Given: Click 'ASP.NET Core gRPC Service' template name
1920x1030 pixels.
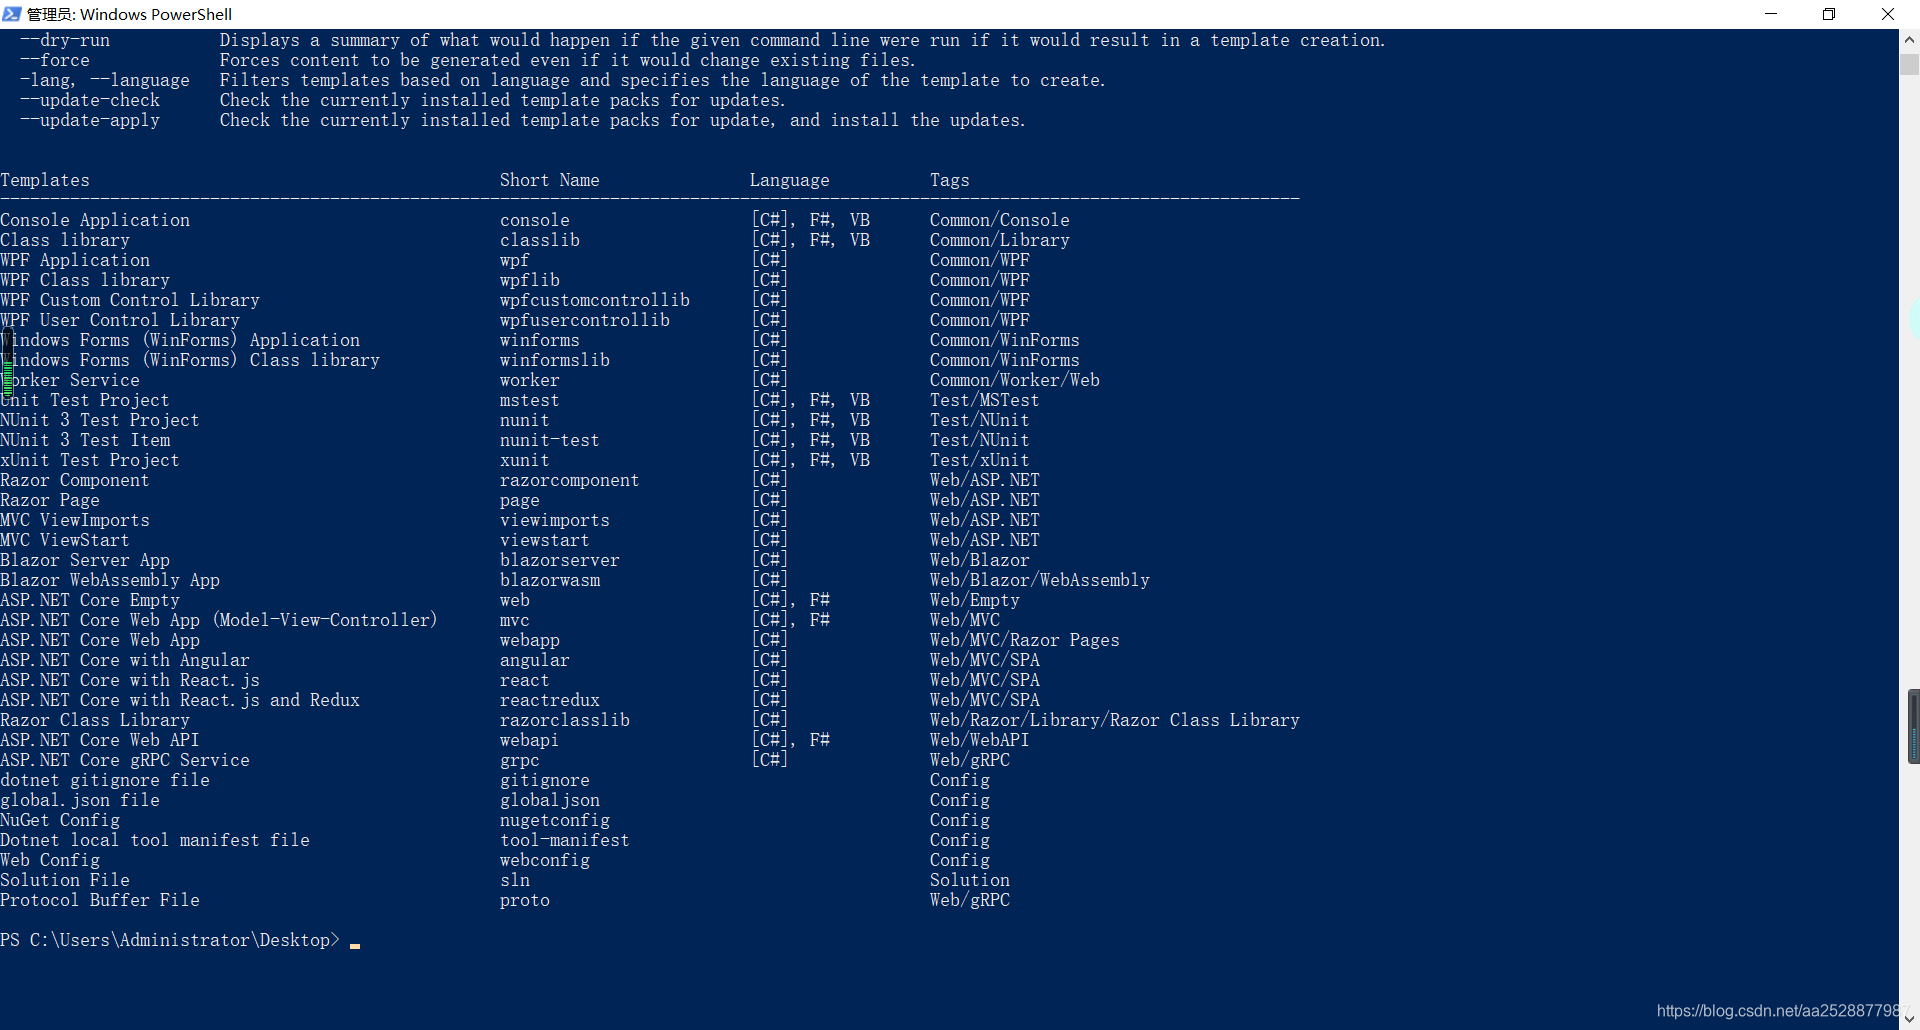Looking at the screenshot, I should (125, 760).
